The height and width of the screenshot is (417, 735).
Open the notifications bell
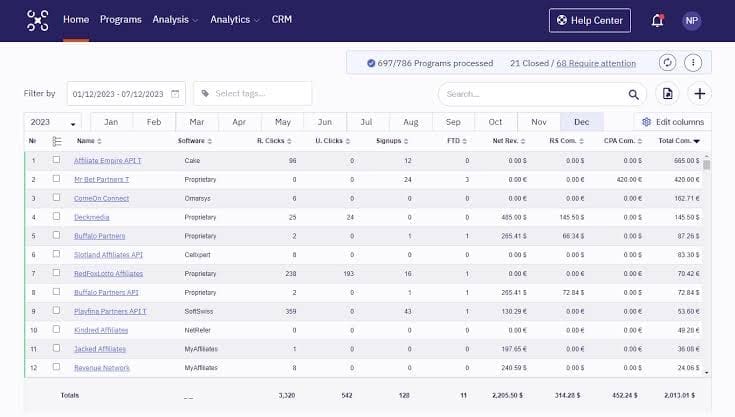point(657,20)
